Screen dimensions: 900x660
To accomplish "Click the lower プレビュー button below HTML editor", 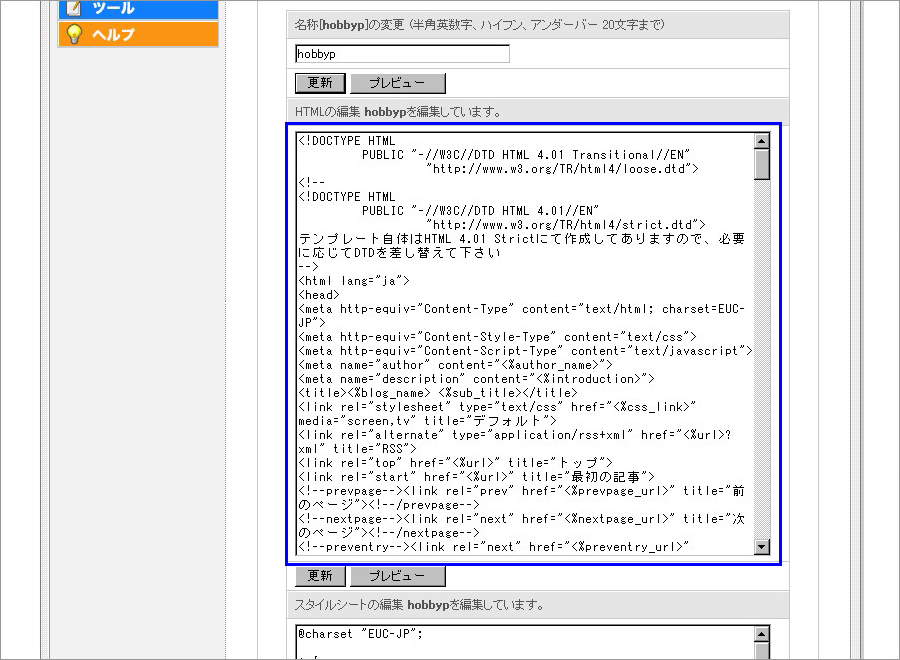I will click(397, 576).
